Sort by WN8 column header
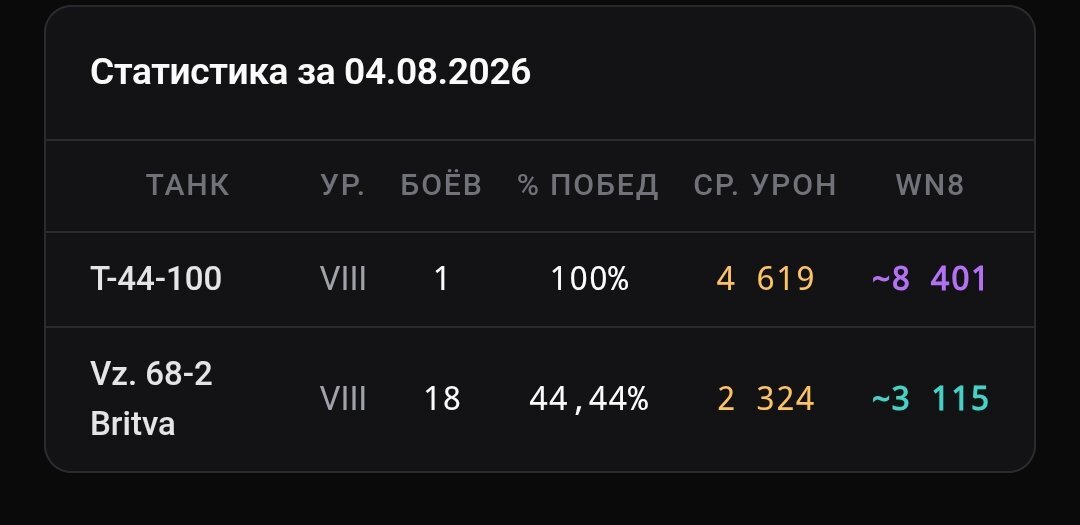This screenshot has width=1080, height=525. (930, 185)
